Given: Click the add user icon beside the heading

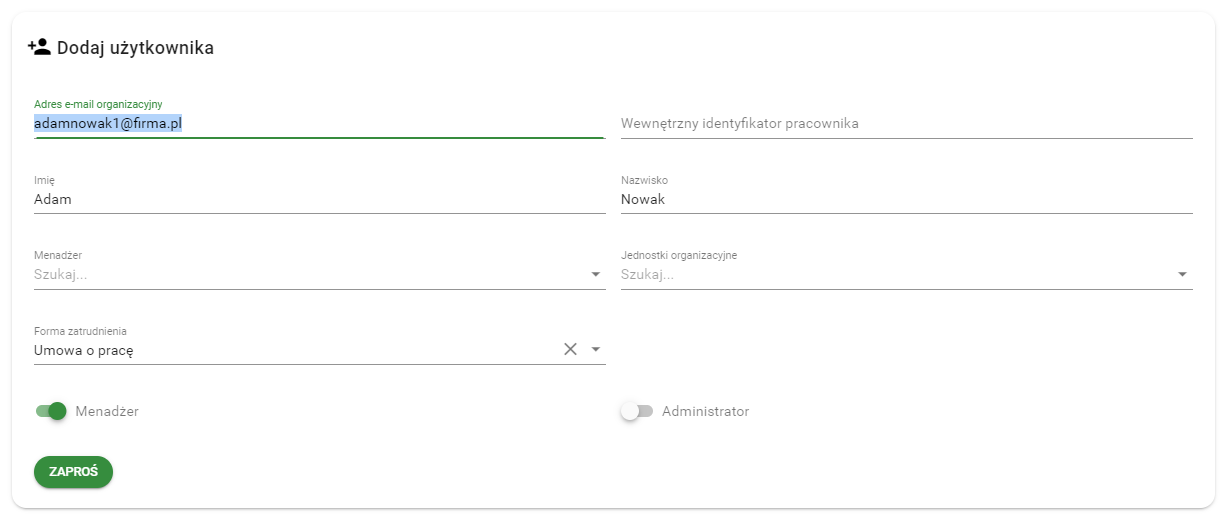Looking at the screenshot, I should tap(39, 47).
